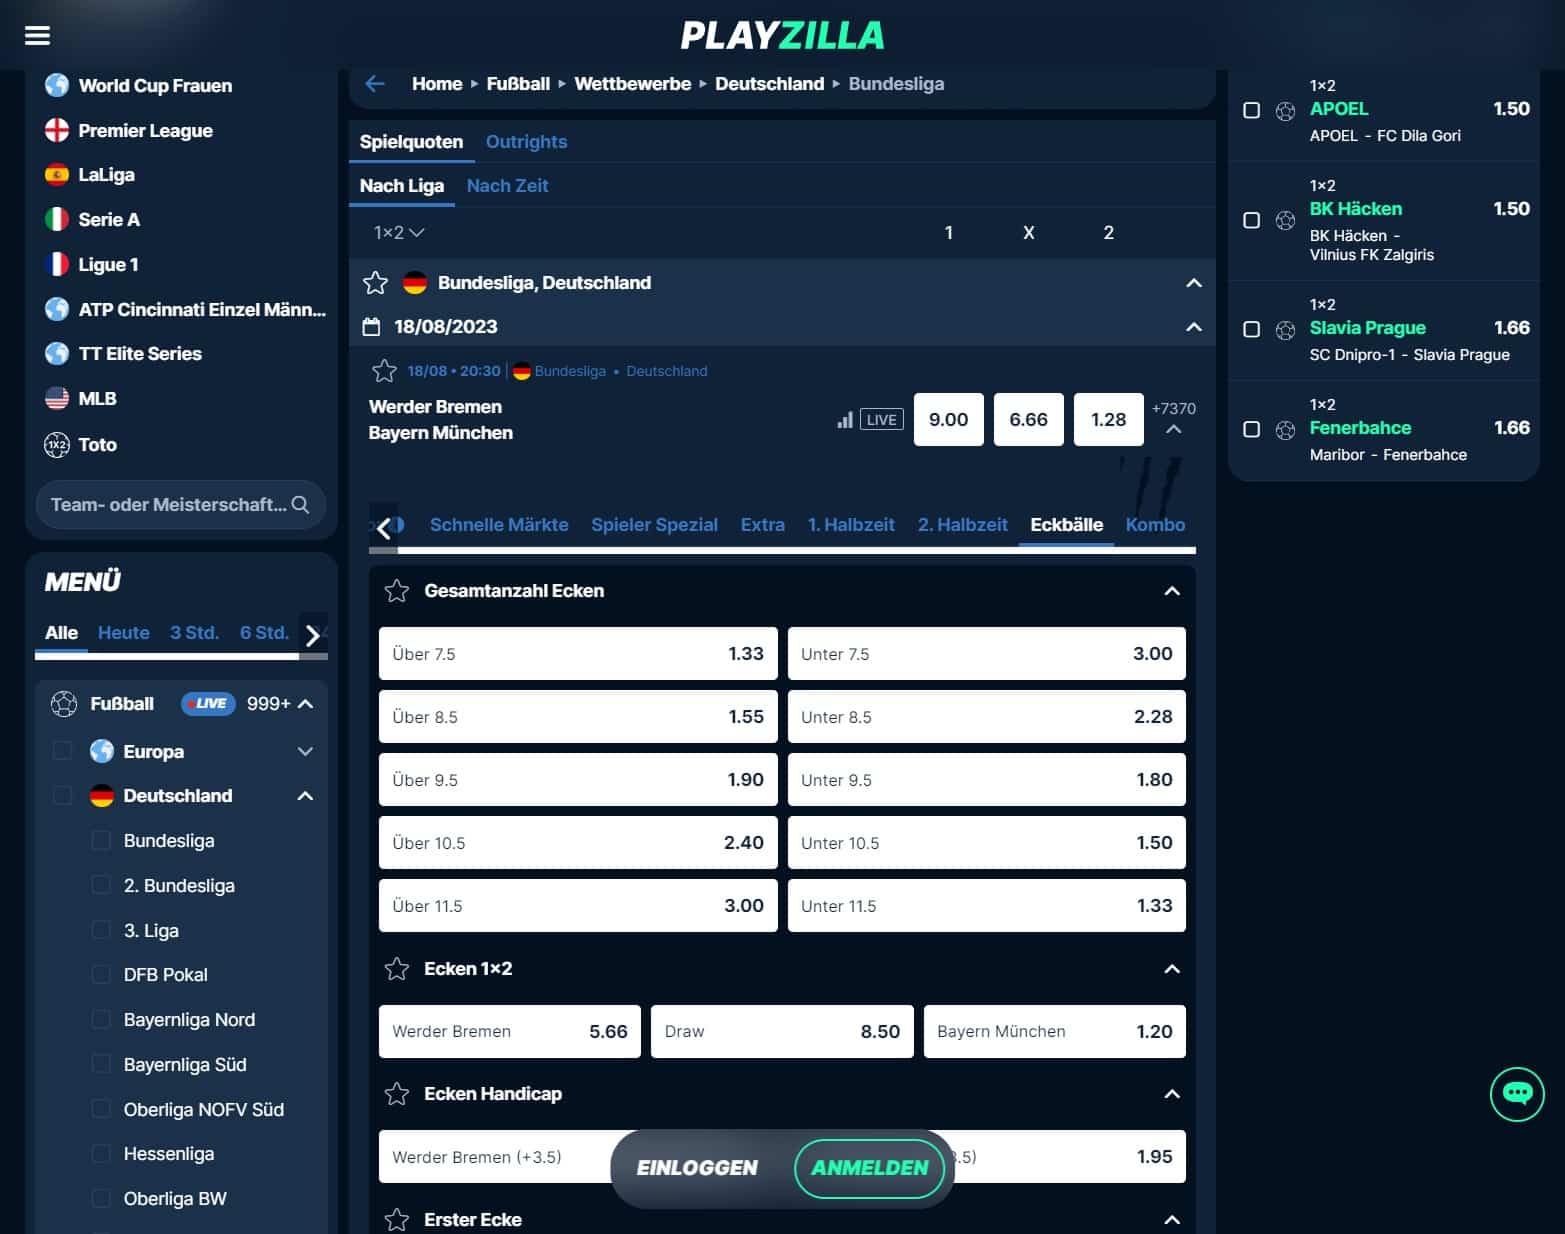Favorite the Gesamtanzahl Ecken market
This screenshot has width=1565, height=1234.
(x=397, y=591)
